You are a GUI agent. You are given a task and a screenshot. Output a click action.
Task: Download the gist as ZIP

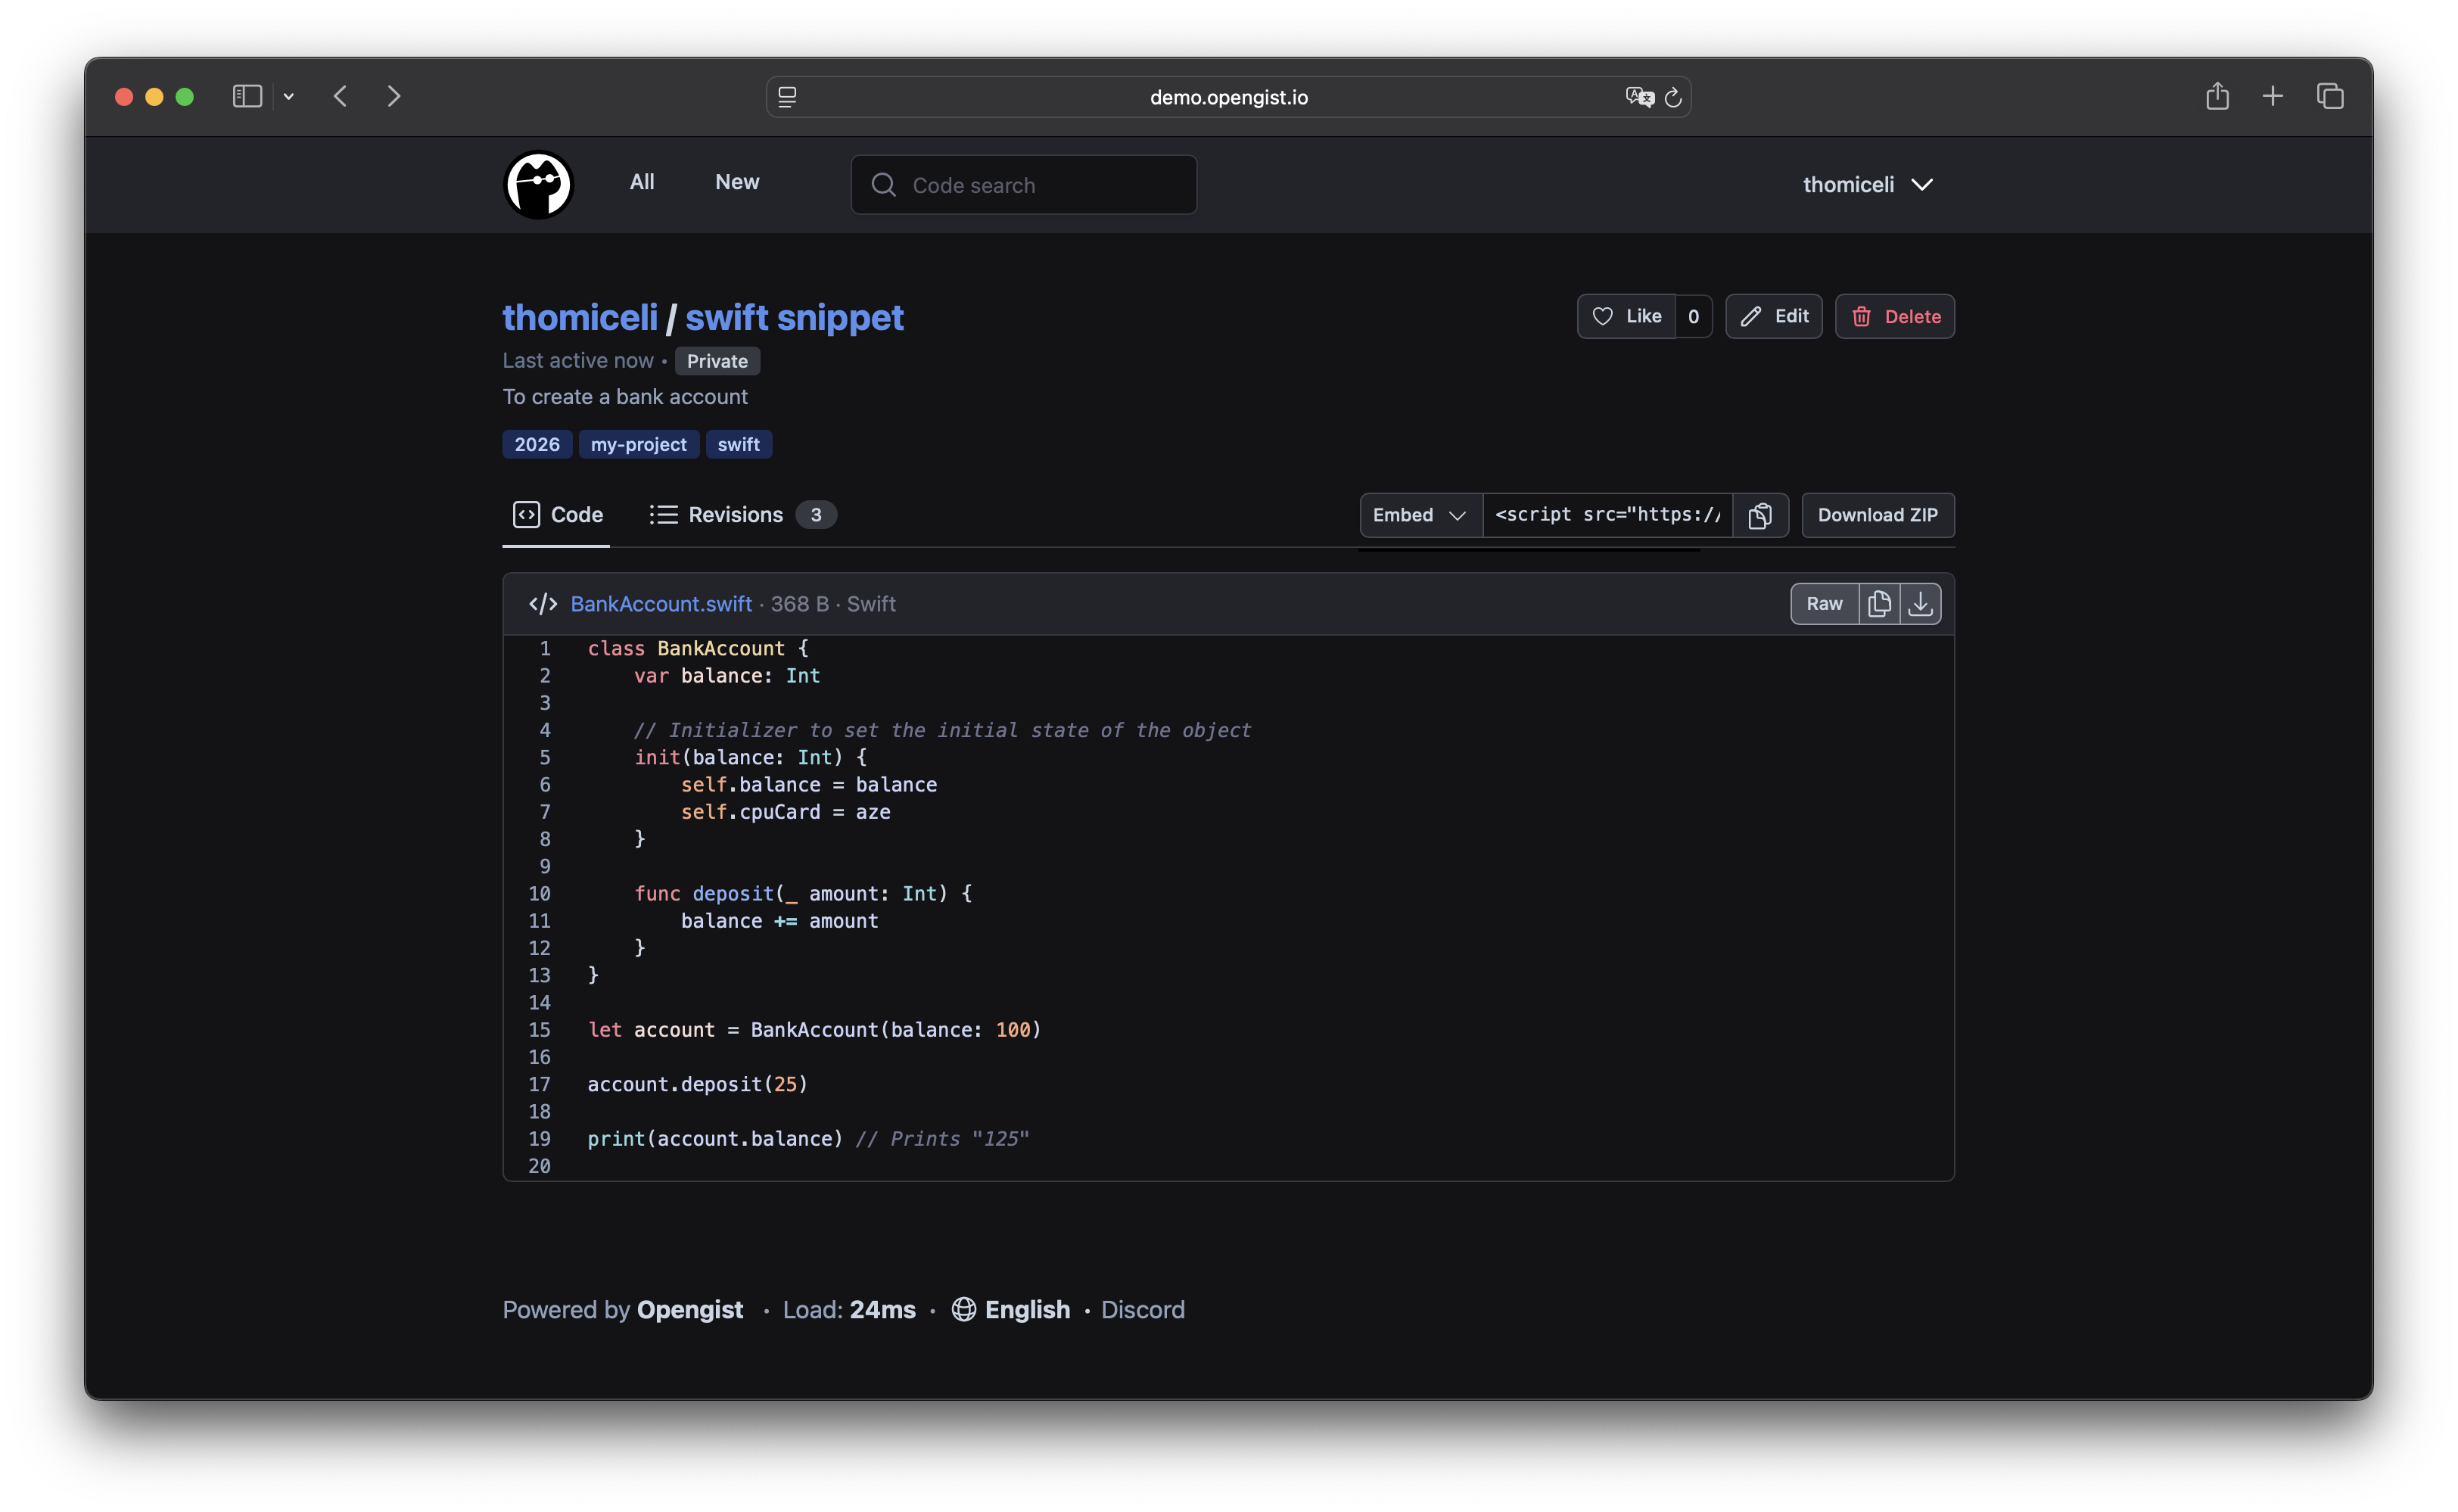pyautogui.click(x=1877, y=515)
